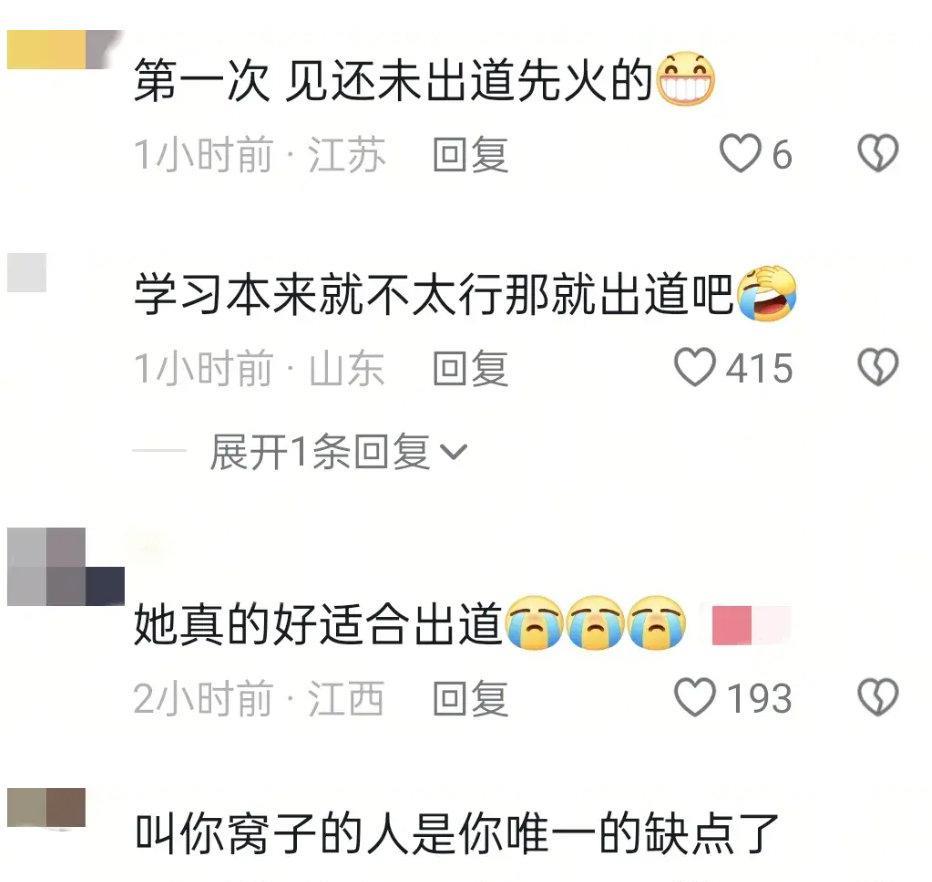This screenshot has width=932, height=882.
Task: Dislike the 江苏 comment via broken heart
Action: (x=878, y=153)
